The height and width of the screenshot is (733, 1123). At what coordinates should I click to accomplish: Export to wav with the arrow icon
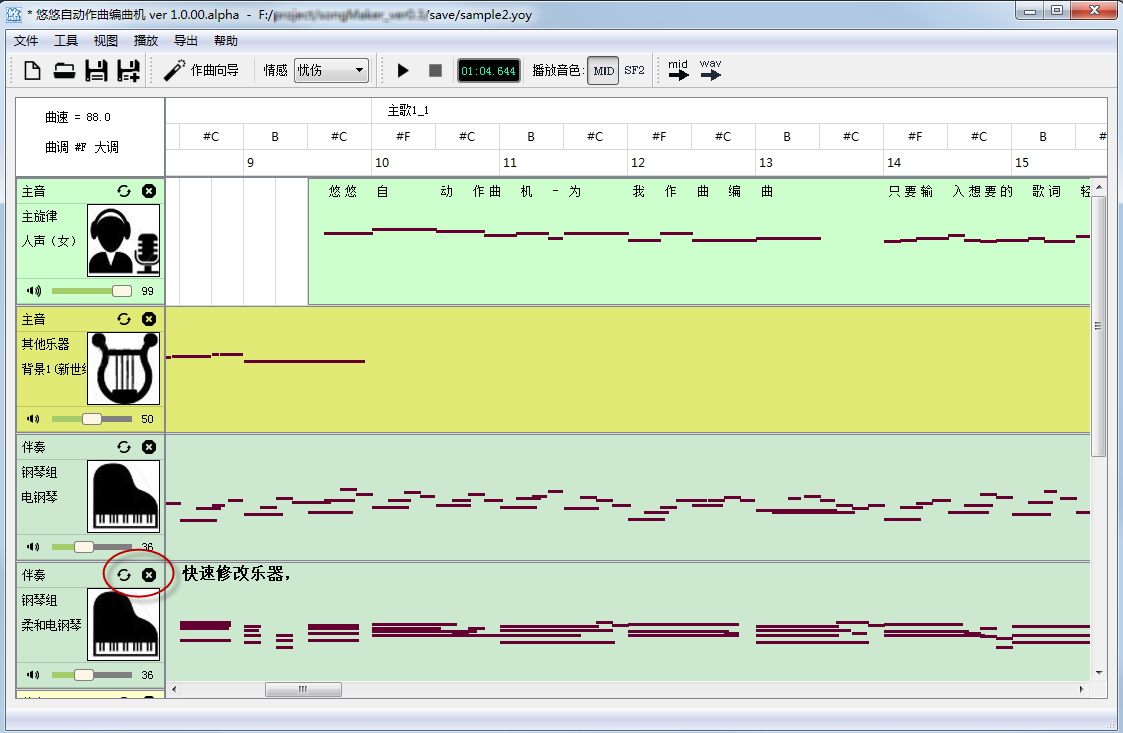pyautogui.click(x=710, y=70)
